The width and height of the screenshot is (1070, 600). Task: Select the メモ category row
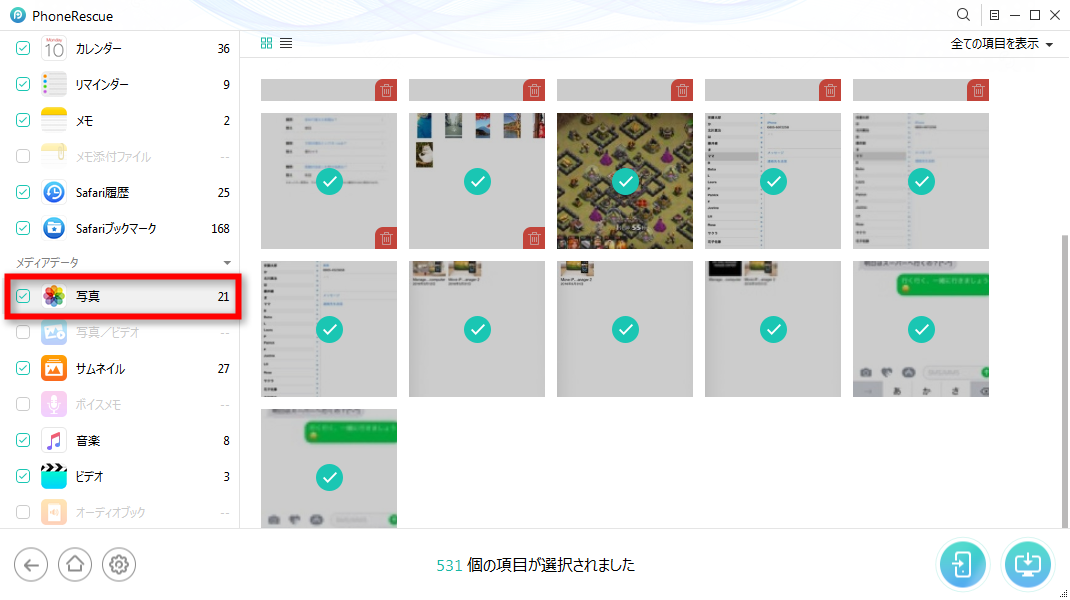119,120
